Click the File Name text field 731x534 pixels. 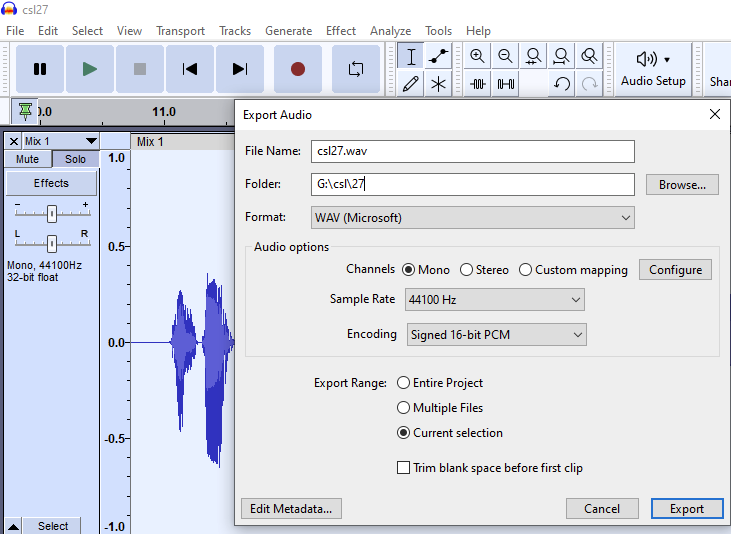(x=472, y=151)
